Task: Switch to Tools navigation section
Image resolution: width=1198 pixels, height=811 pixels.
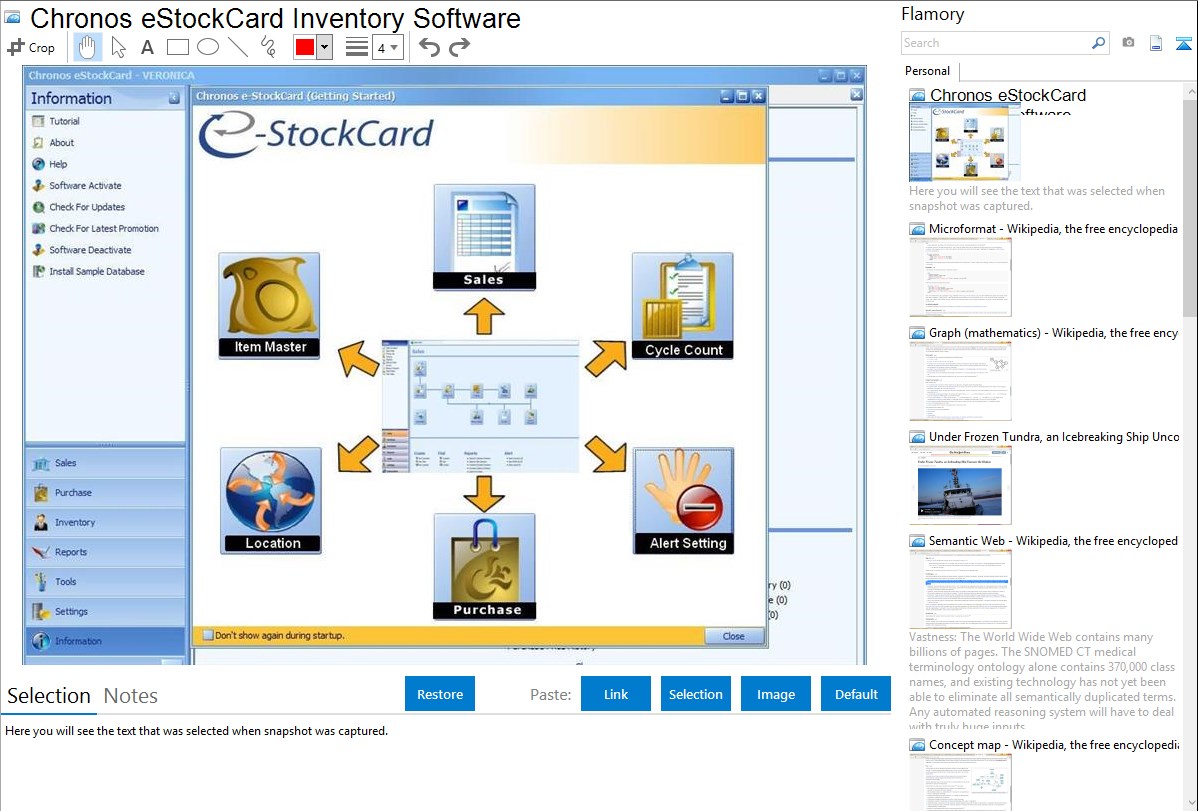Action: [x=105, y=582]
